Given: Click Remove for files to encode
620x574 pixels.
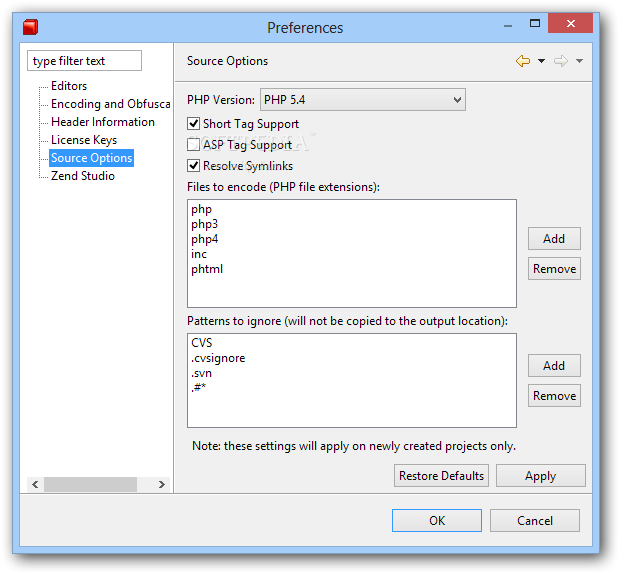Looking at the screenshot, I should coord(554,269).
